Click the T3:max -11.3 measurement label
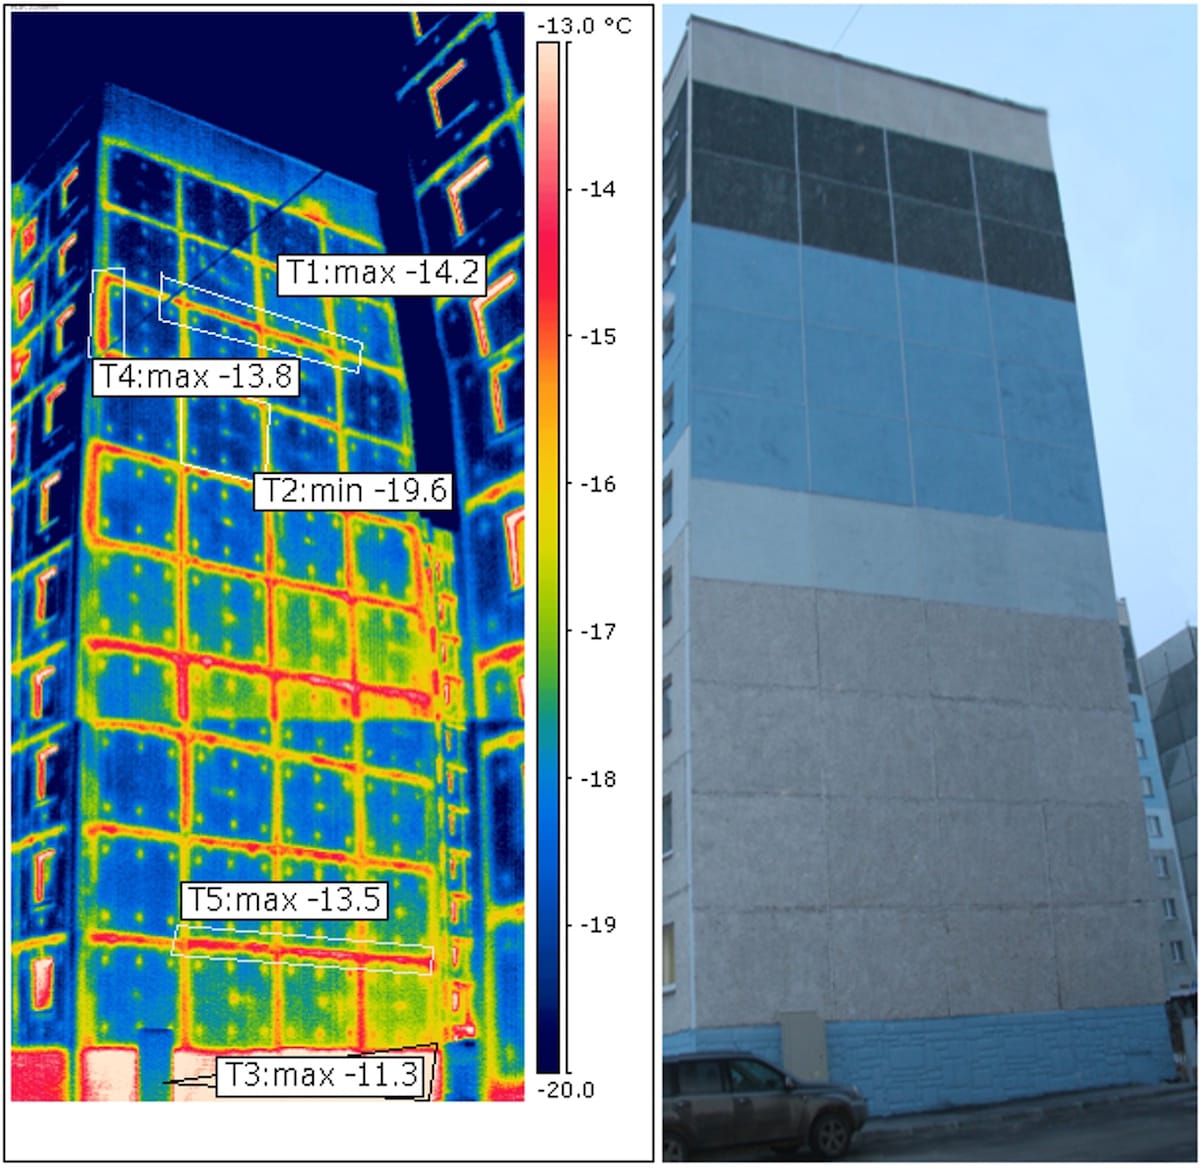The image size is (1200, 1168). tap(320, 1075)
